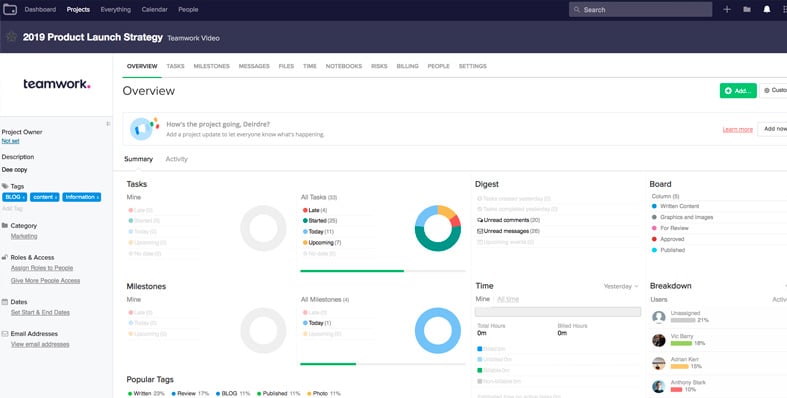787x398 pixels.
Task: Click Give More People Access link
Action: click(46, 281)
